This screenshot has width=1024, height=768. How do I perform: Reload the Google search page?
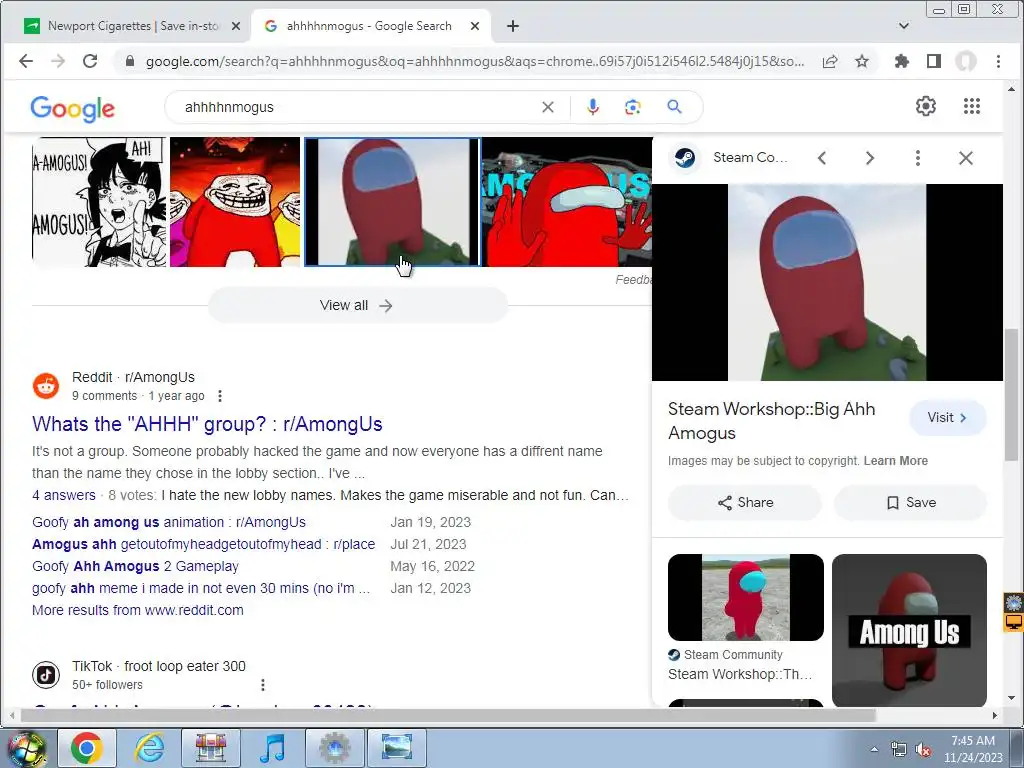(x=90, y=61)
